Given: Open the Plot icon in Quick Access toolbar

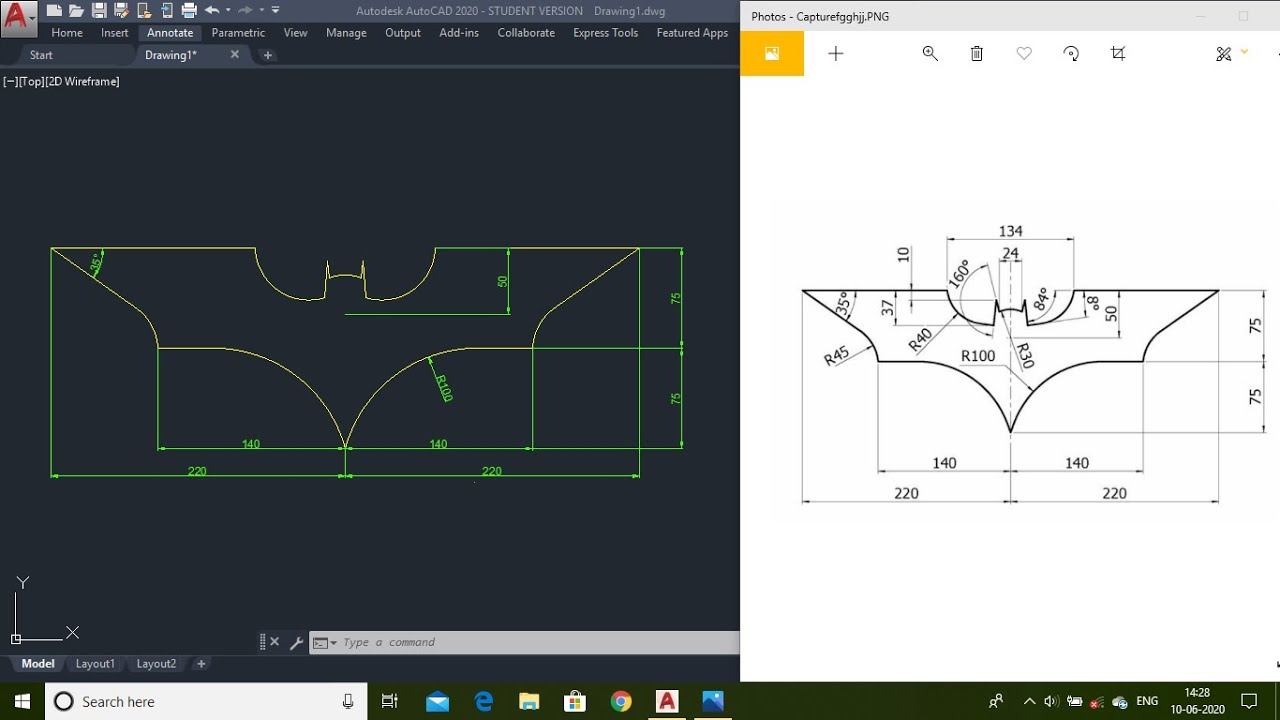Looking at the screenshot, I should [189, 10].
